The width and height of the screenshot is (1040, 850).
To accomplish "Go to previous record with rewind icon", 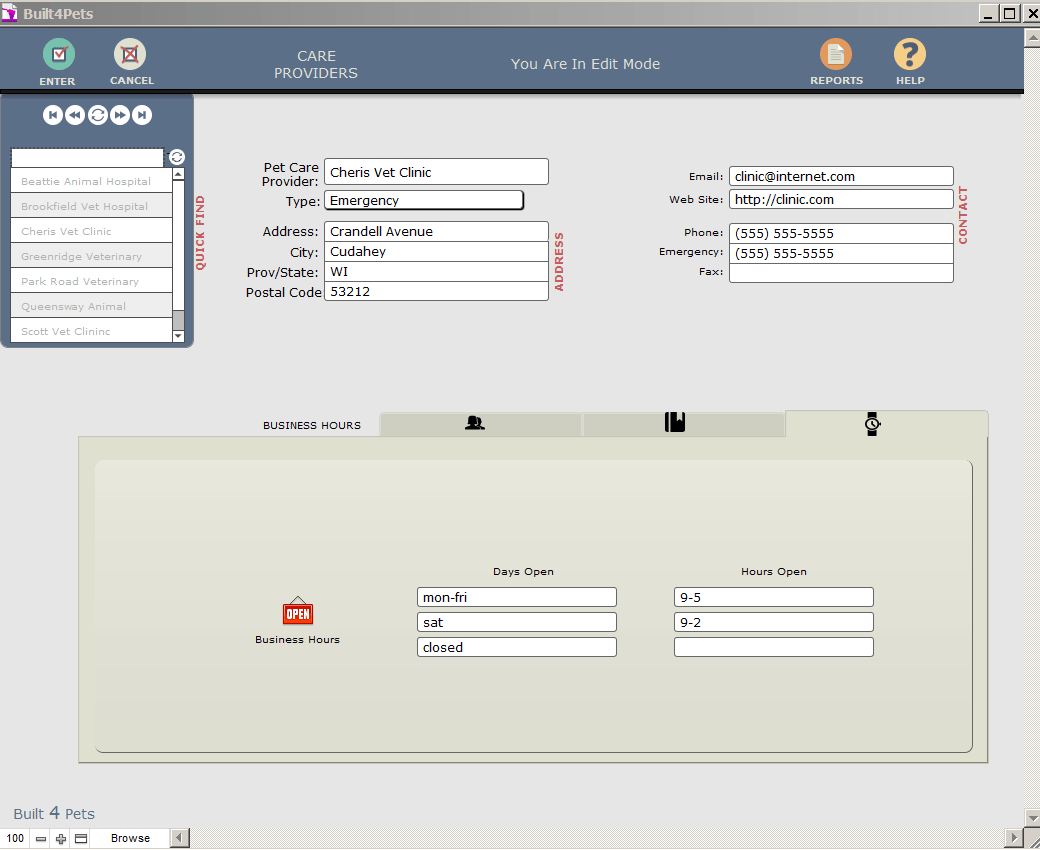I will (x=74, y=115).
